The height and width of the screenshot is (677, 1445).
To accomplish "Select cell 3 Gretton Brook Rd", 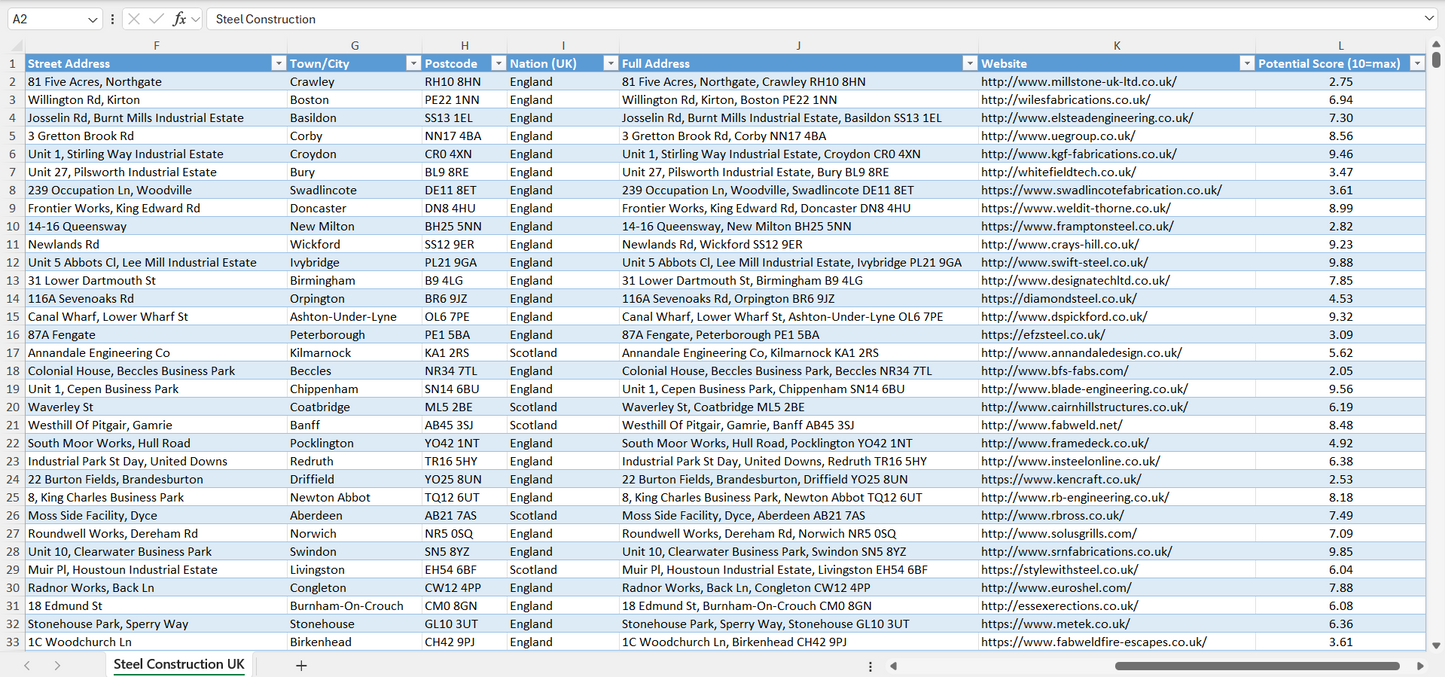I will point(156,136).
